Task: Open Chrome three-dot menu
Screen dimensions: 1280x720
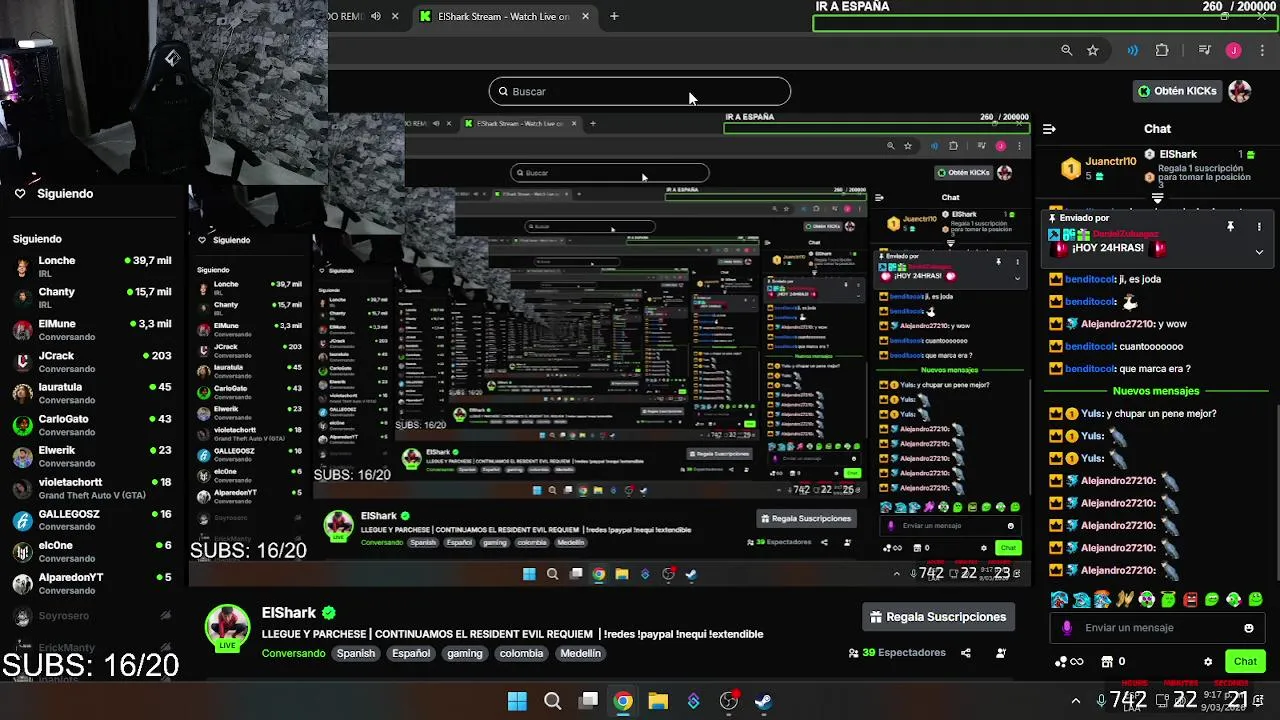Action: 1264,50
